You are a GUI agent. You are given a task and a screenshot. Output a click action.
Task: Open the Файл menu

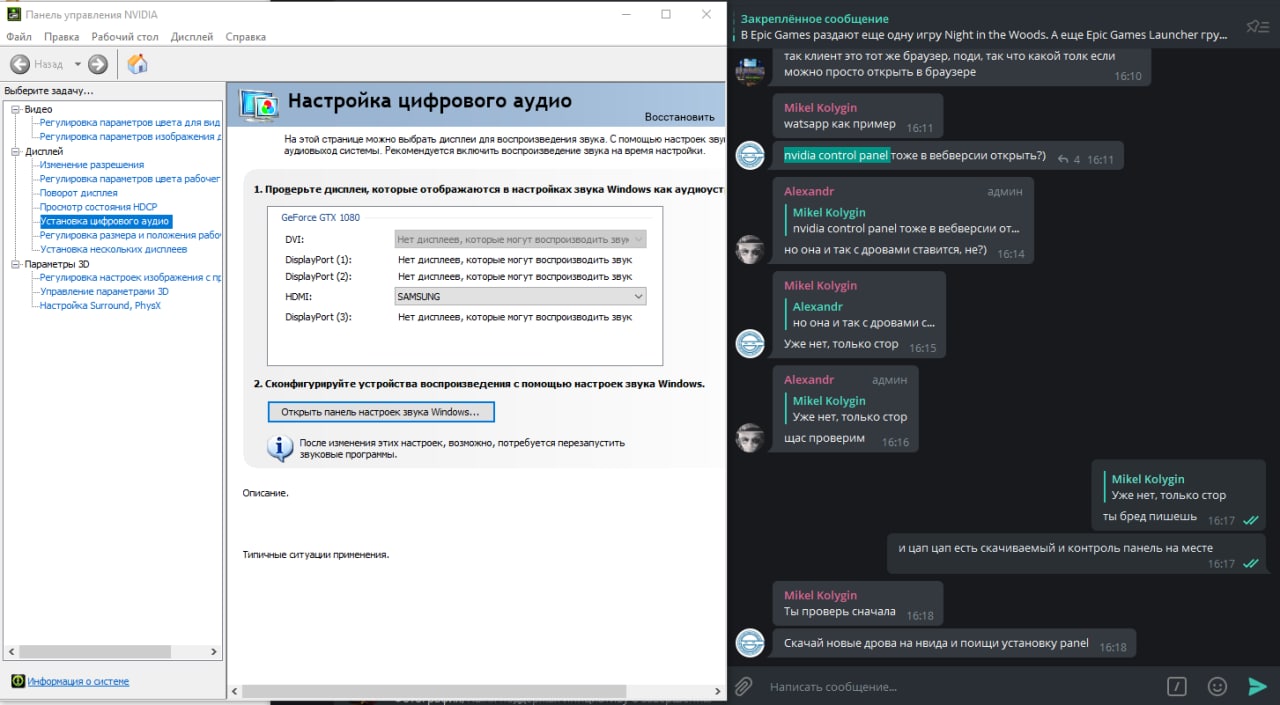pos(19,37)
